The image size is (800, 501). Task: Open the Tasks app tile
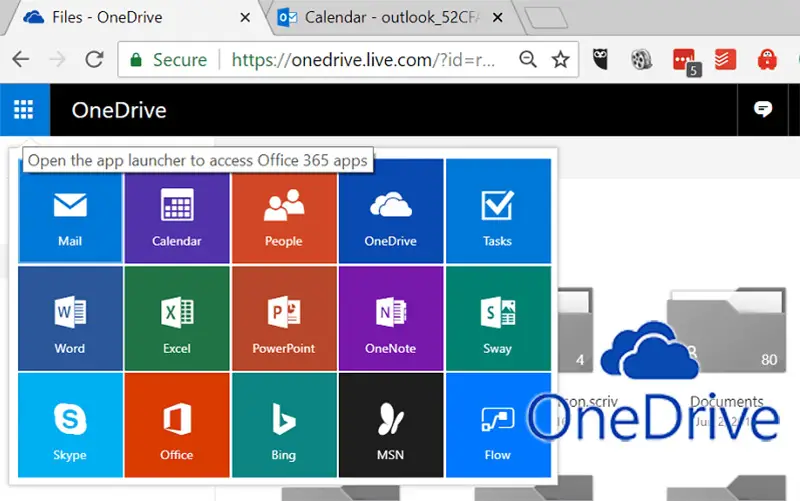[x=498, y=211]
